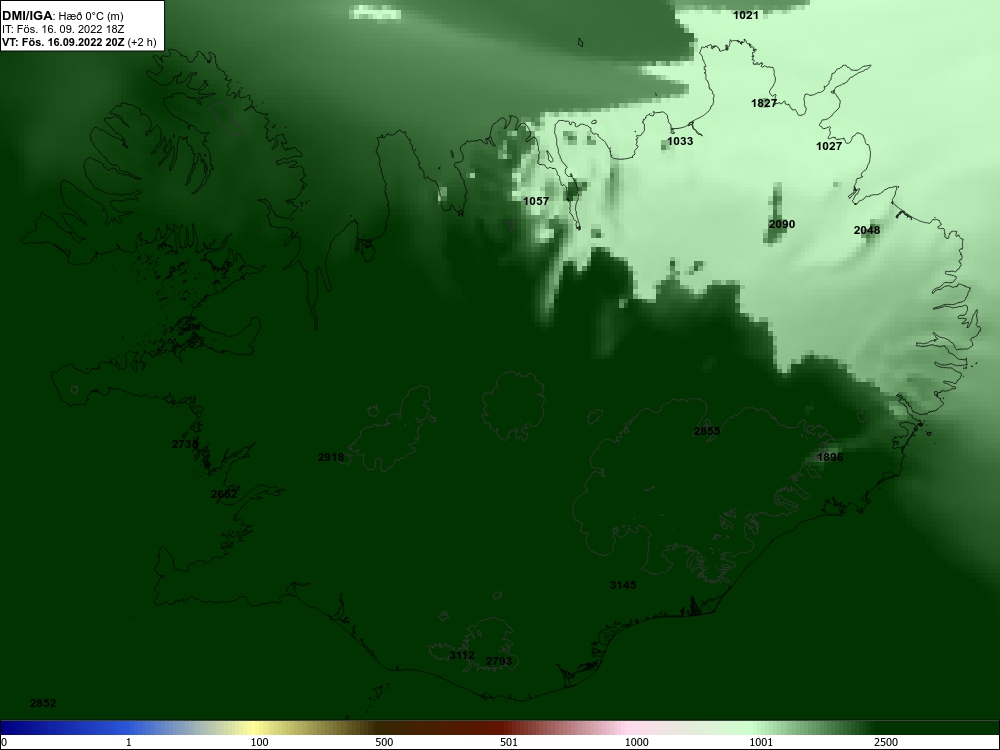Pick the 1027 map value
This screenshot has height=750, width=1000.
point(829,147)
